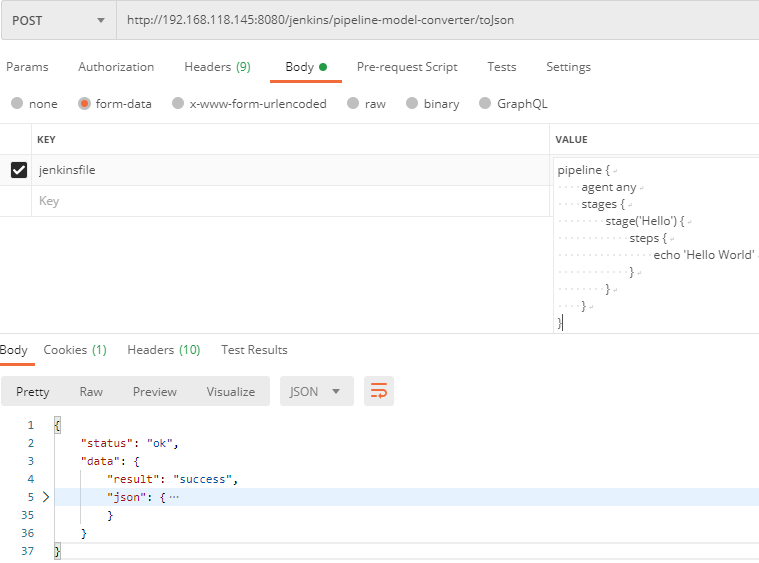Click the jenkinsfile key cell
The width and height of the screenshot is (759, 563).
point(290,170)
